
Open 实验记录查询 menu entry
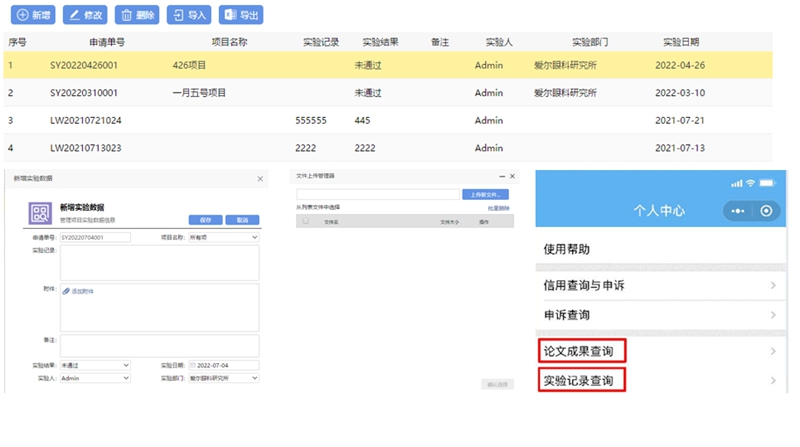580,381
